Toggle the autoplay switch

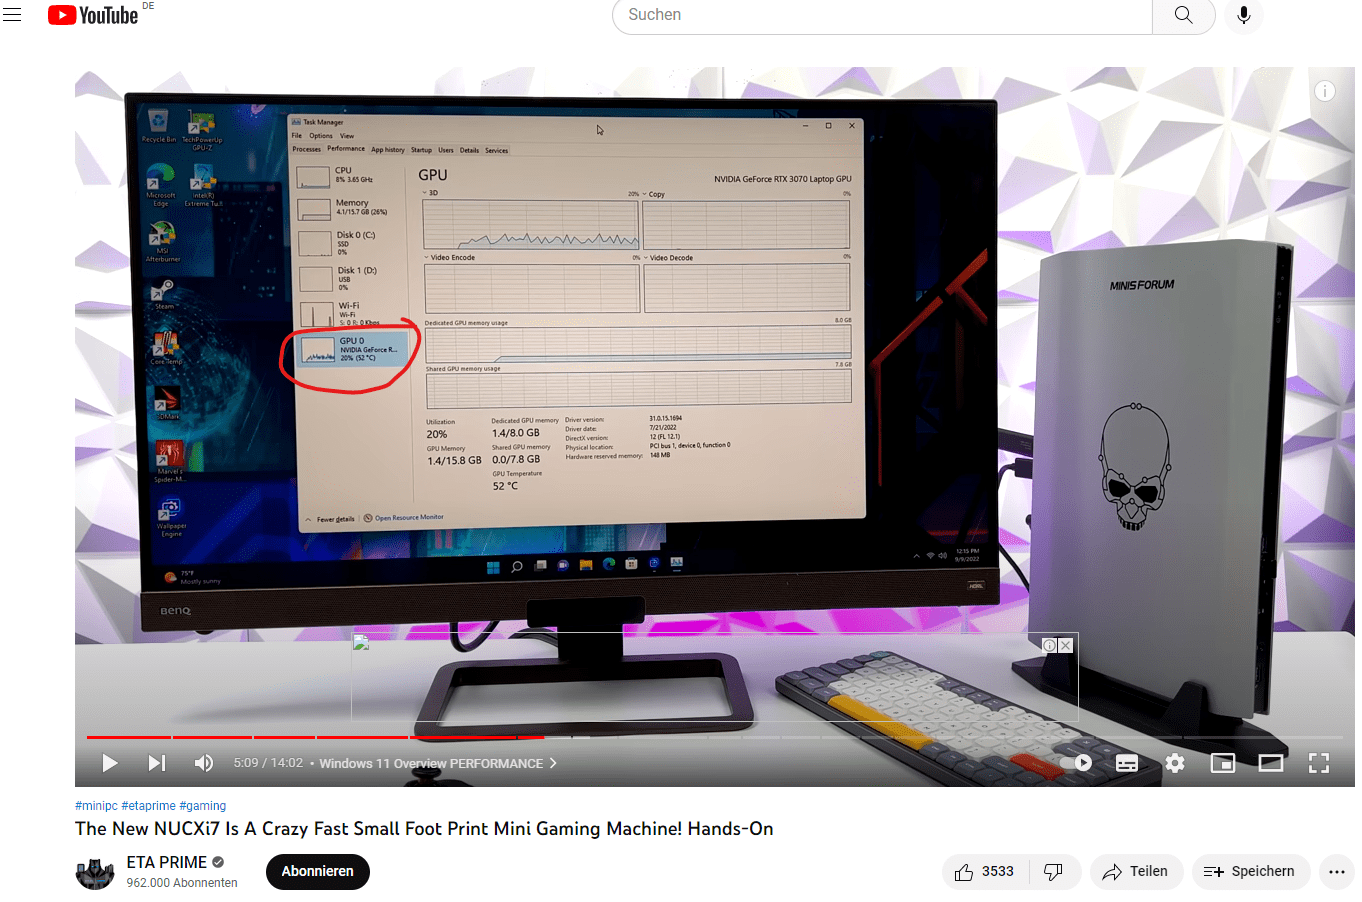tap(1079, 763)
